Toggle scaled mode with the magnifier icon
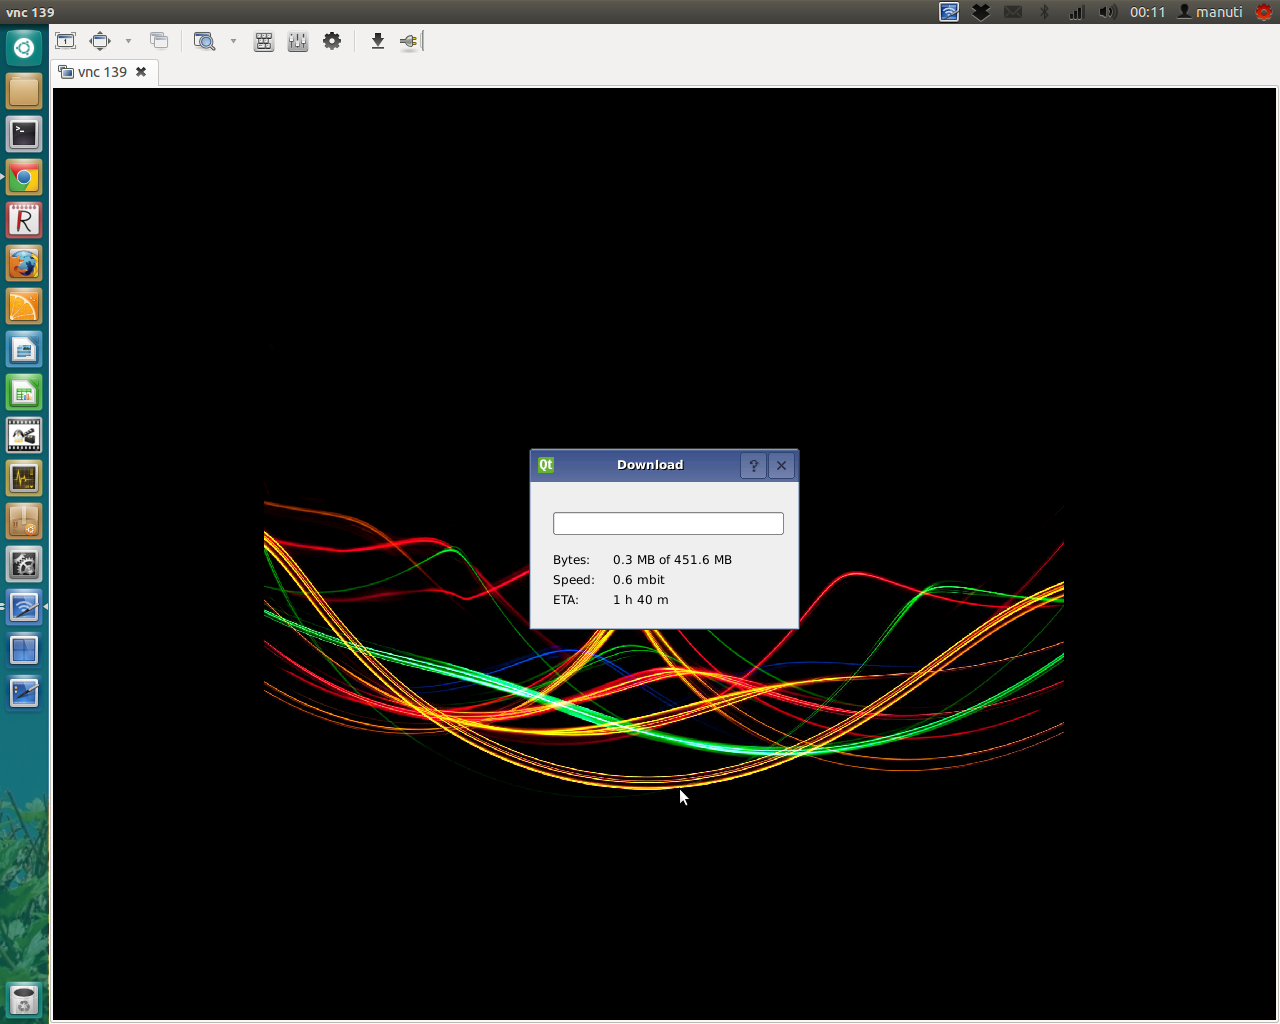1280x1024 pixels. pyautogui.click(x=204, y=41)
